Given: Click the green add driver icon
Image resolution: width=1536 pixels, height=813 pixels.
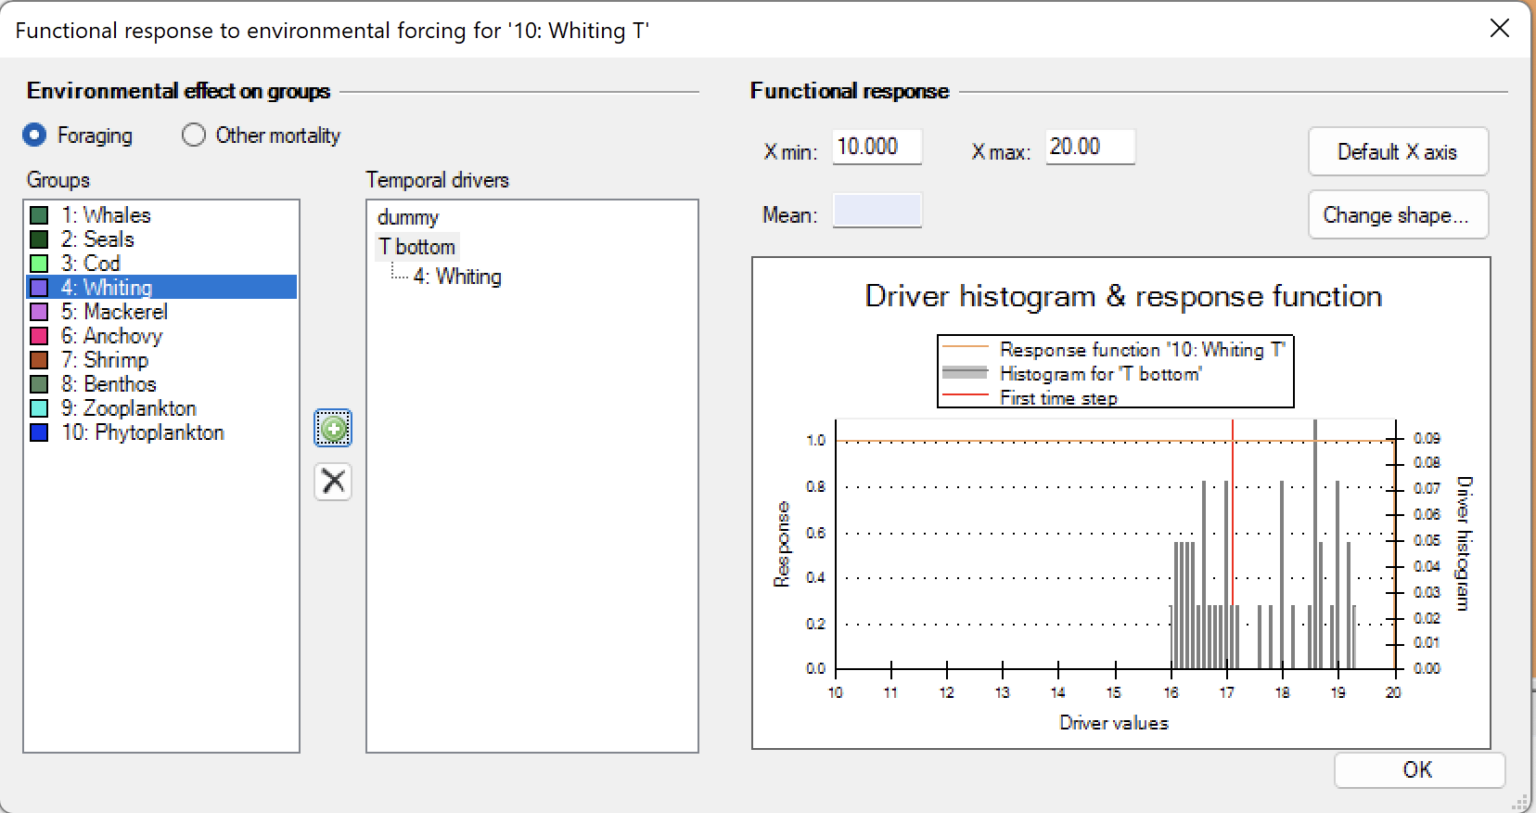Looking at the screenshot, I should click(x=333, y=428).
